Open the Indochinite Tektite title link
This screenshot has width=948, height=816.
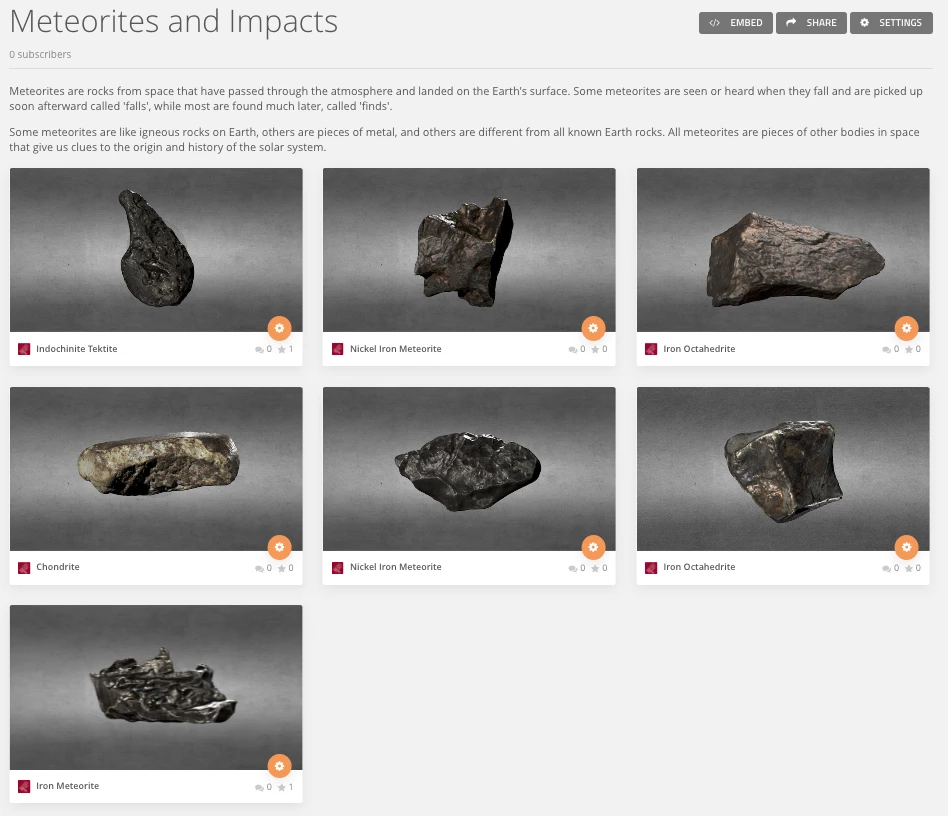[76, 349]
